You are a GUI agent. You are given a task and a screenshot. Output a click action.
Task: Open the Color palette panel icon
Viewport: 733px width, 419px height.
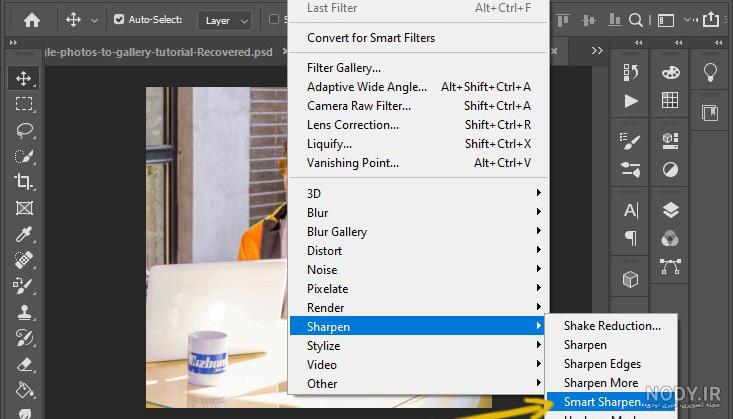[x=670, y=72]
